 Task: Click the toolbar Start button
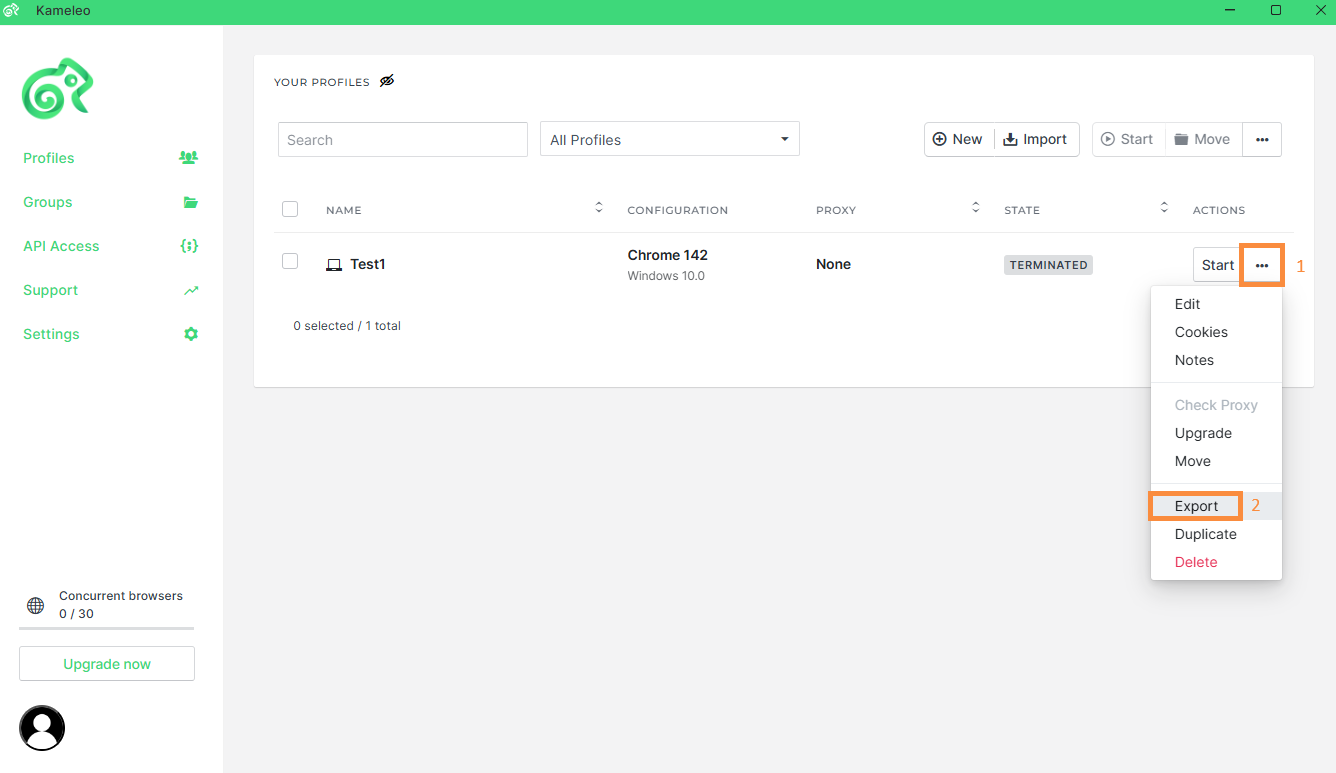(x=1127, y=139)
